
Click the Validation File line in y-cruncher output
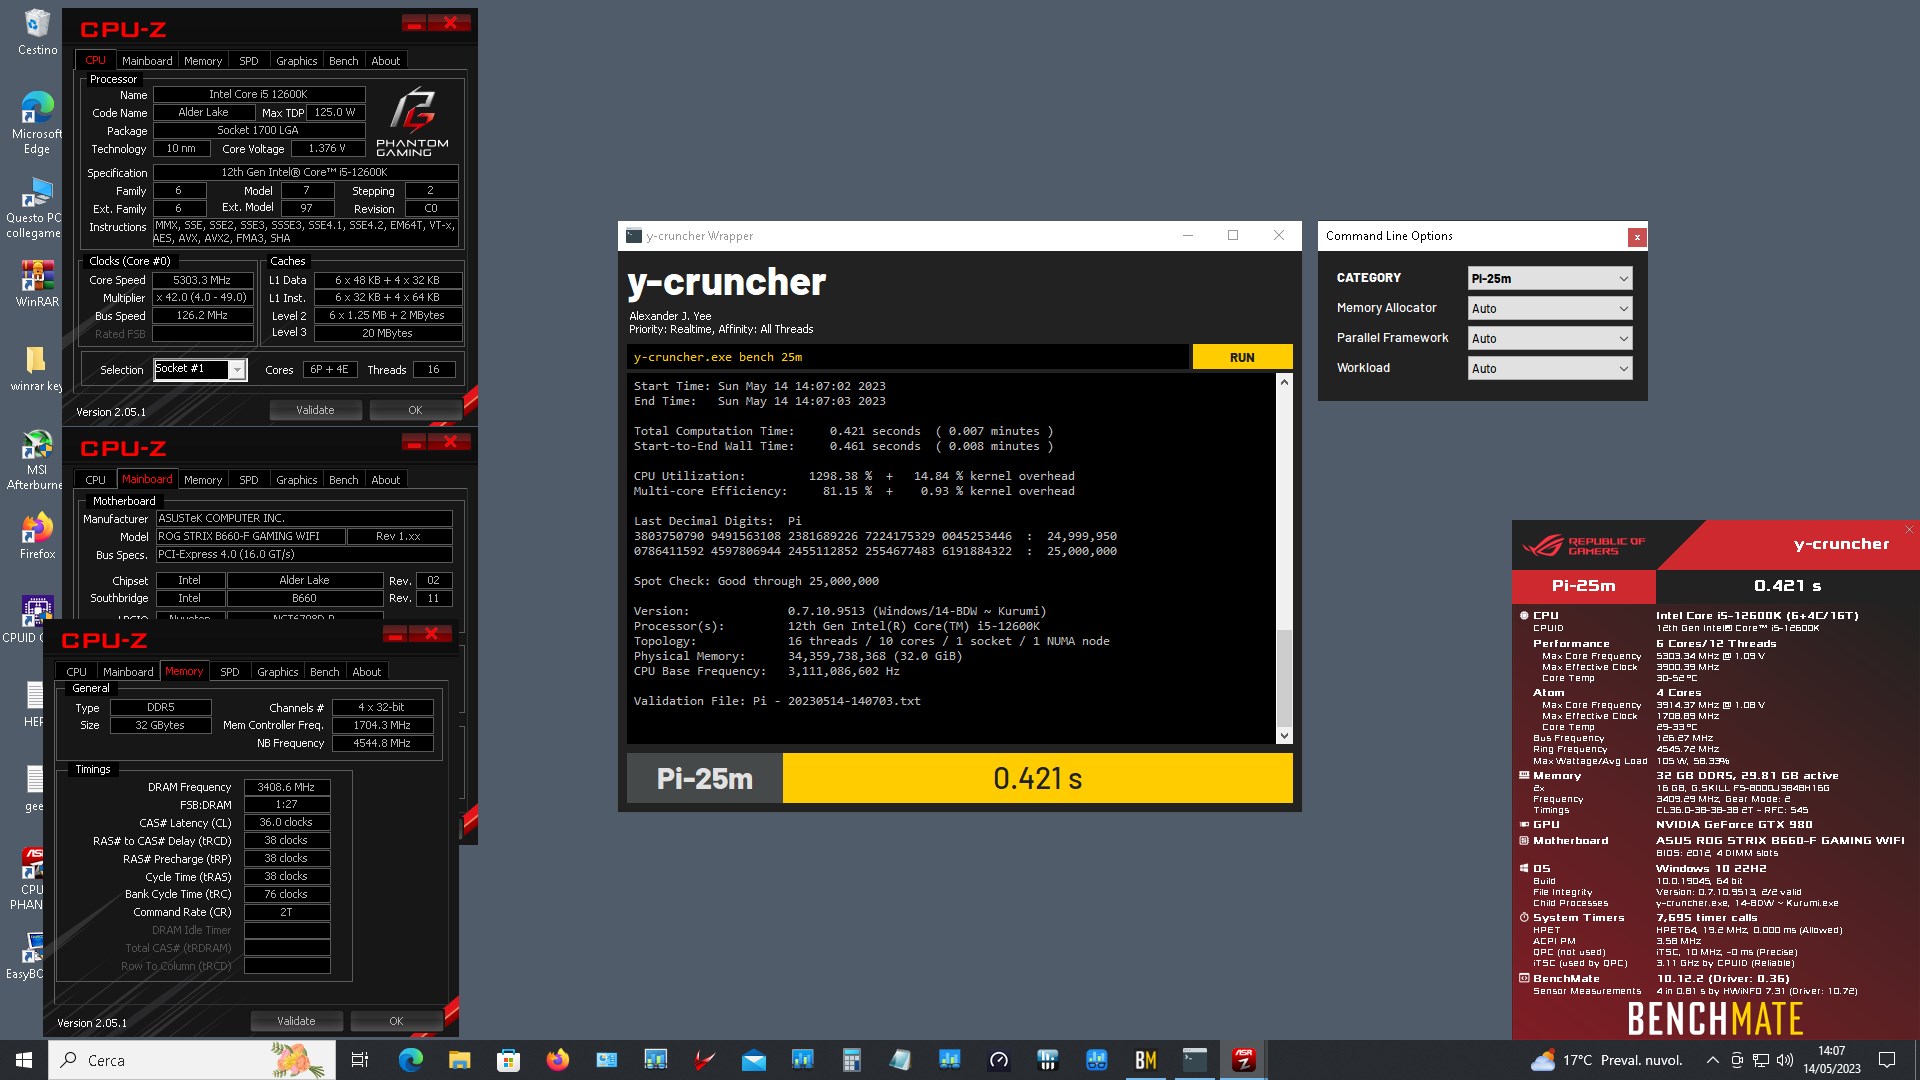coord(777,701)
